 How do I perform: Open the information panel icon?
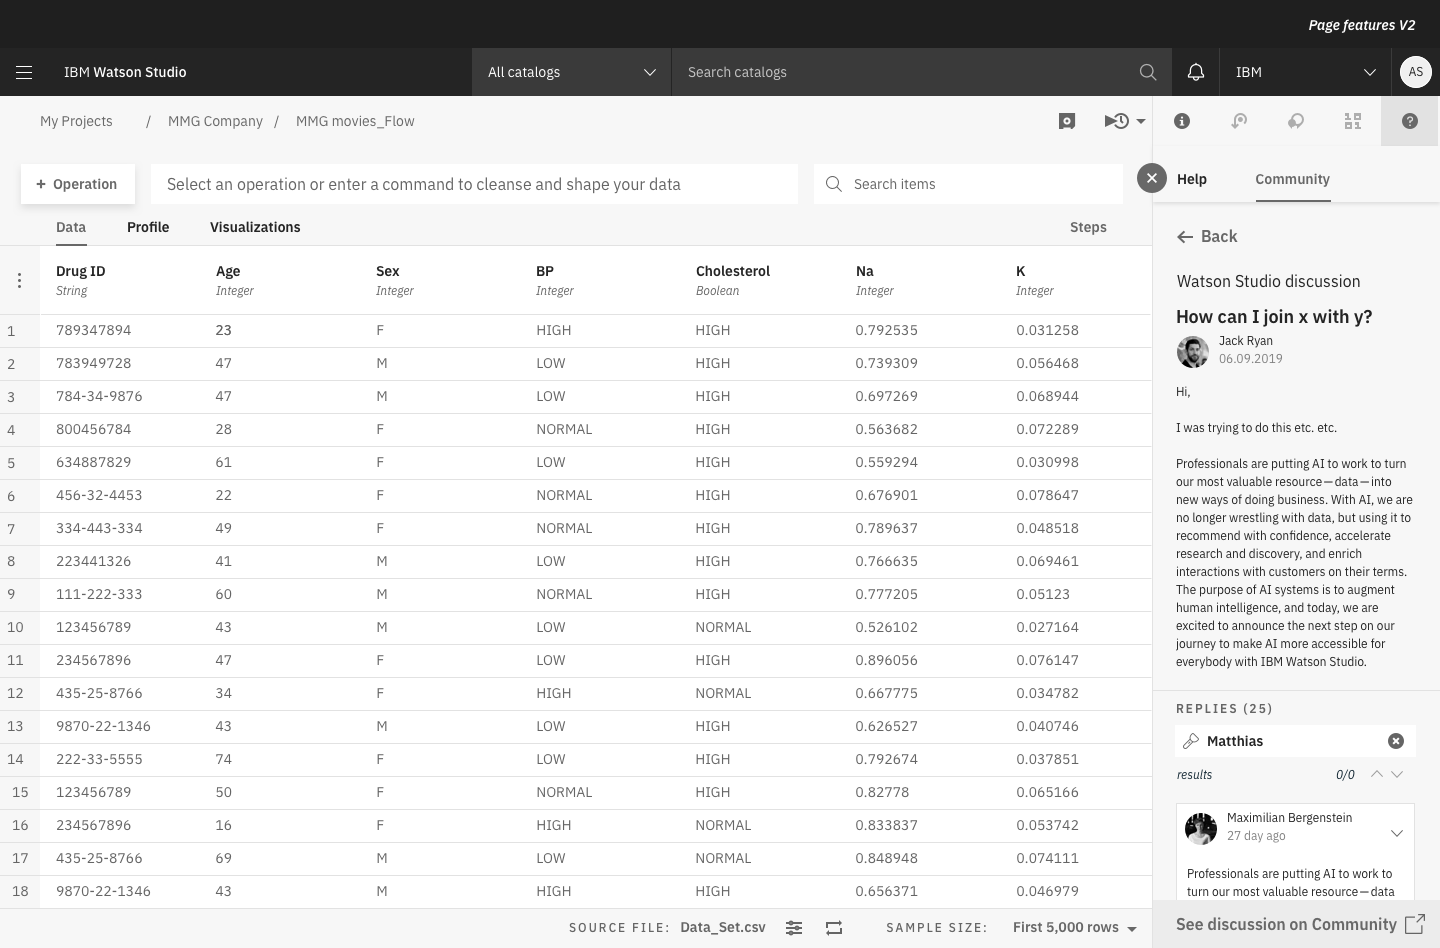click(x=1181, y=121)
